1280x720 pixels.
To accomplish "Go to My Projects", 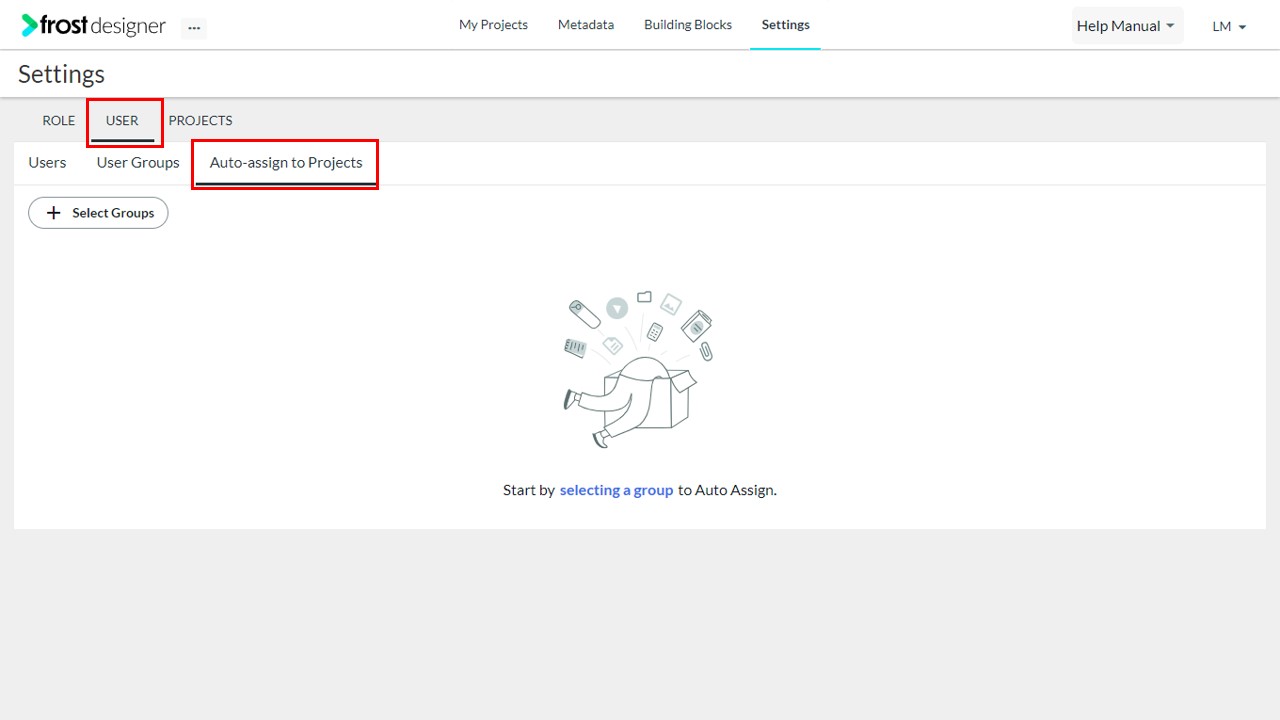I will click(493, 25).
